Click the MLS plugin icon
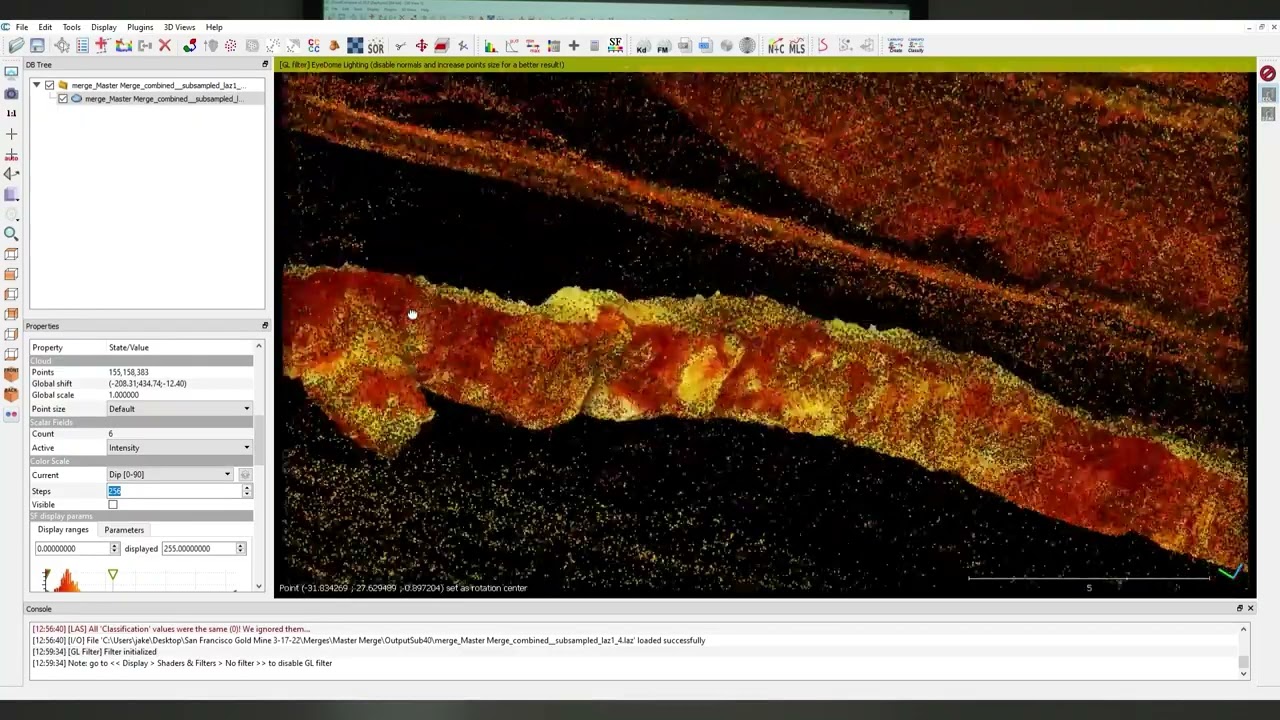 coord(797,46)
